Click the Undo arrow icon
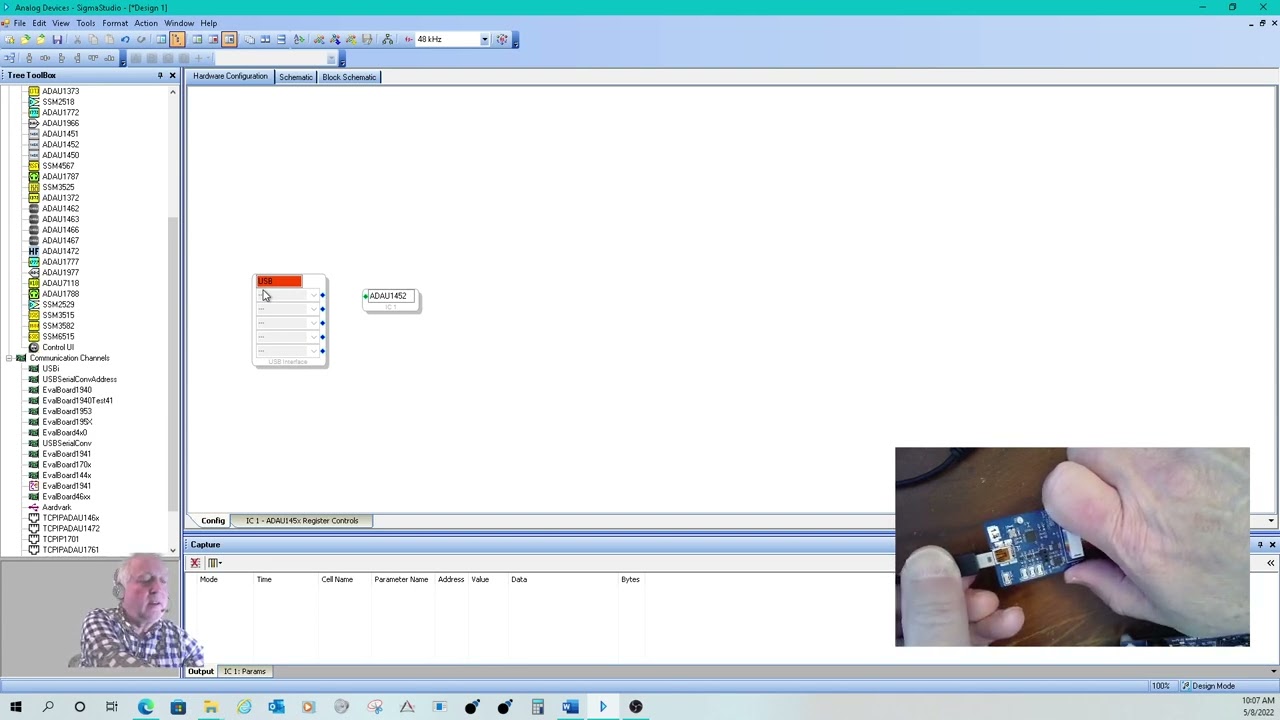 point(125,40)
